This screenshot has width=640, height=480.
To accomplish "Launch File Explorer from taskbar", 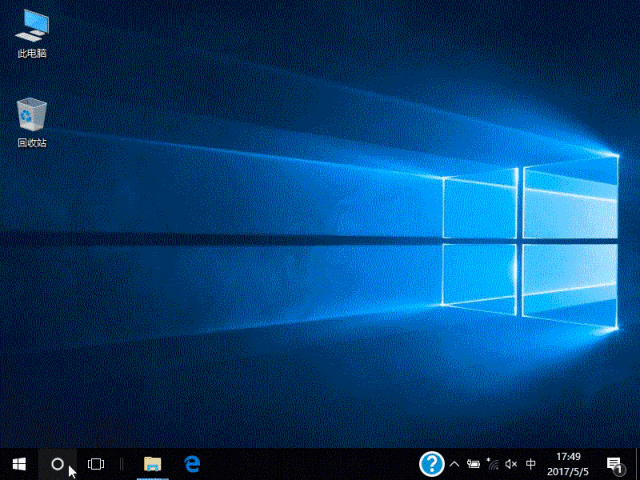I will click(153, 464).
